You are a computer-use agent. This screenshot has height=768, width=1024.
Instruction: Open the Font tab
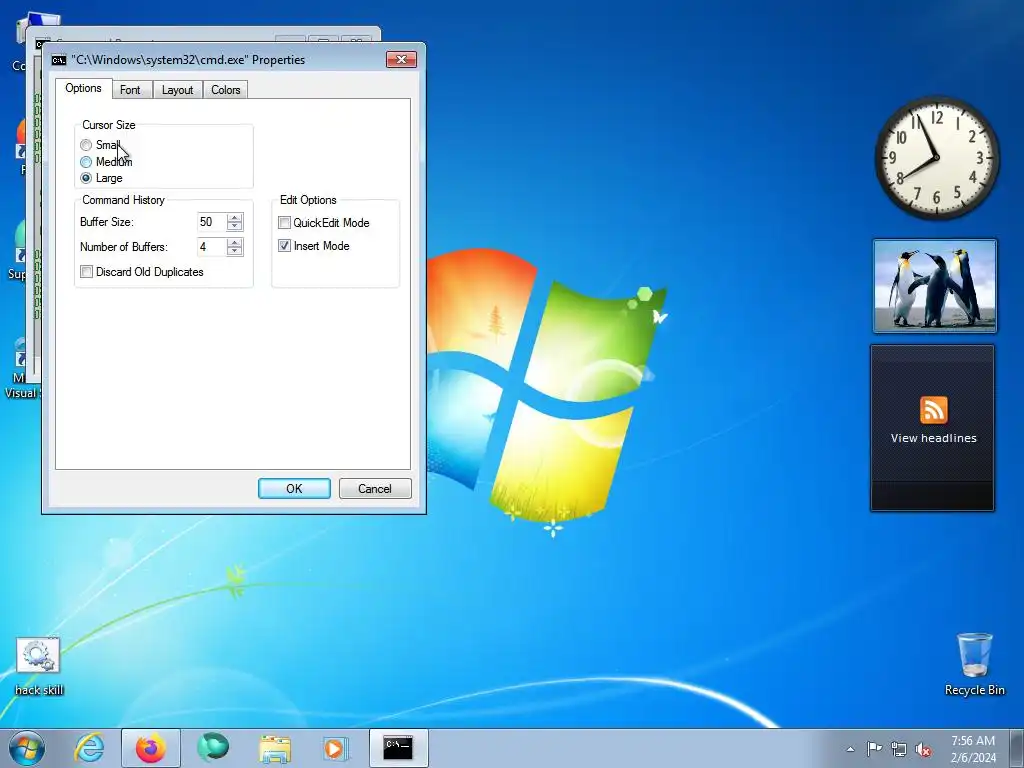131,90
